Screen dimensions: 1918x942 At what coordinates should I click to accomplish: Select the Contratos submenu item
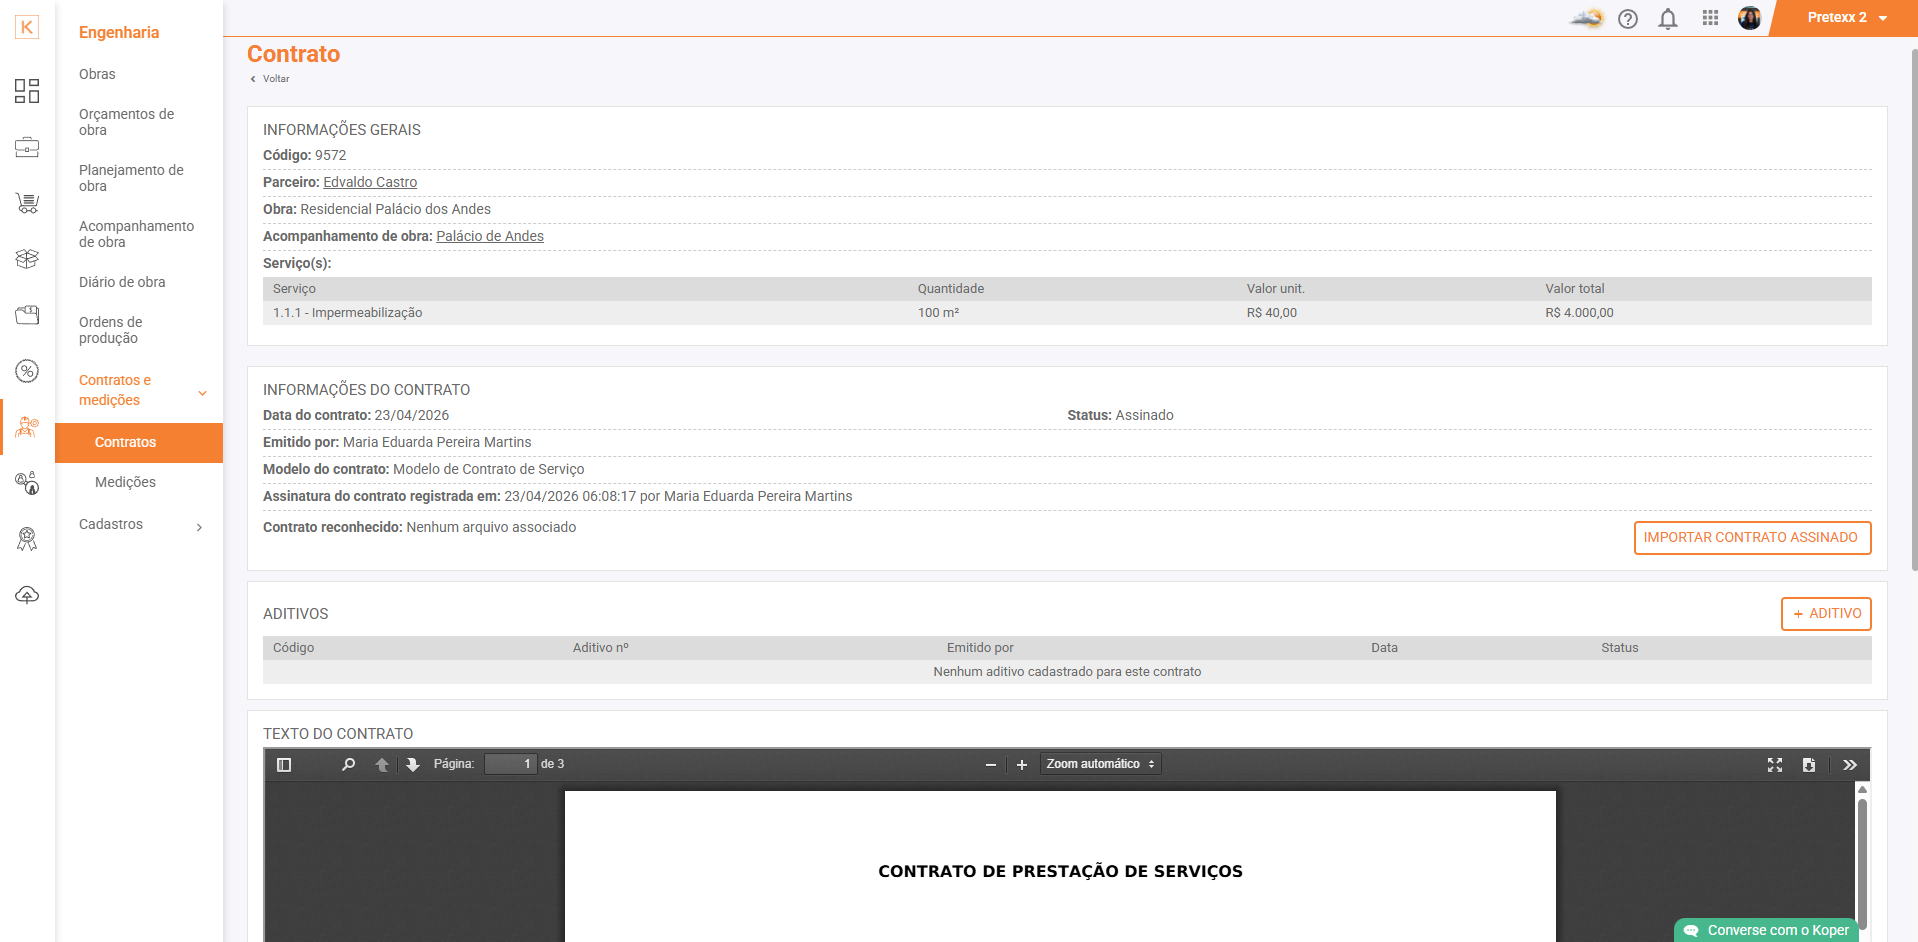139,442
